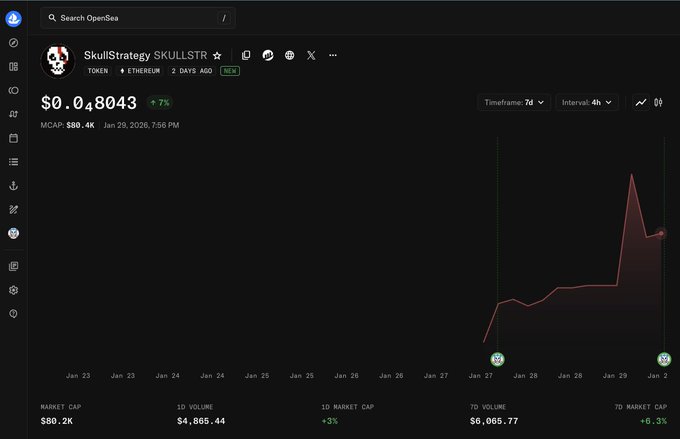
Task: Open the Collections grid icon in sidebar
Action: click(x=13, y=66)
